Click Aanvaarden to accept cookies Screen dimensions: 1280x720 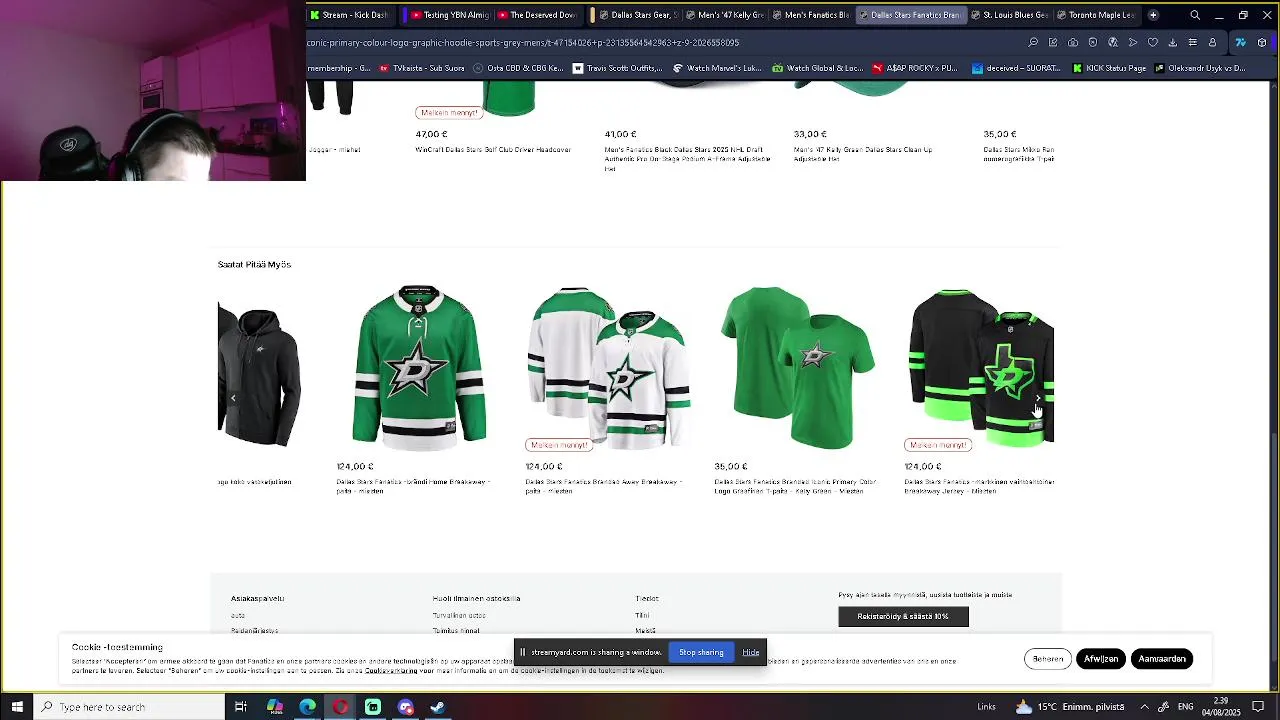(1162, 659)
